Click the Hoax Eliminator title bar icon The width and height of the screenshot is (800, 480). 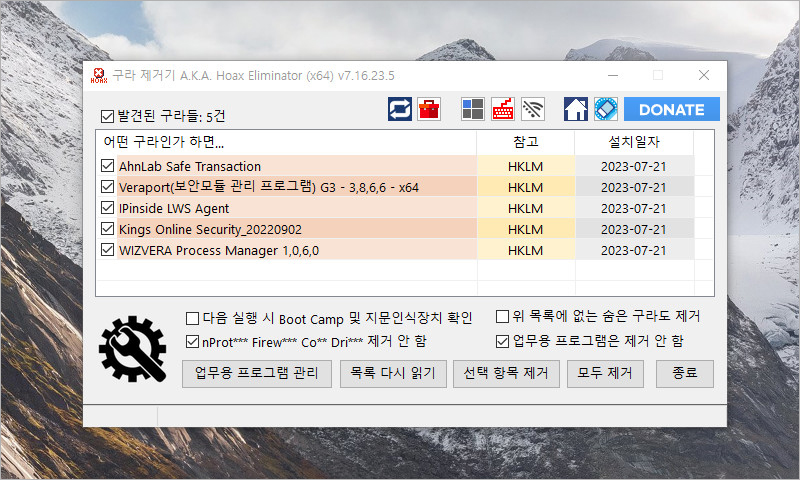click(99, 75)
